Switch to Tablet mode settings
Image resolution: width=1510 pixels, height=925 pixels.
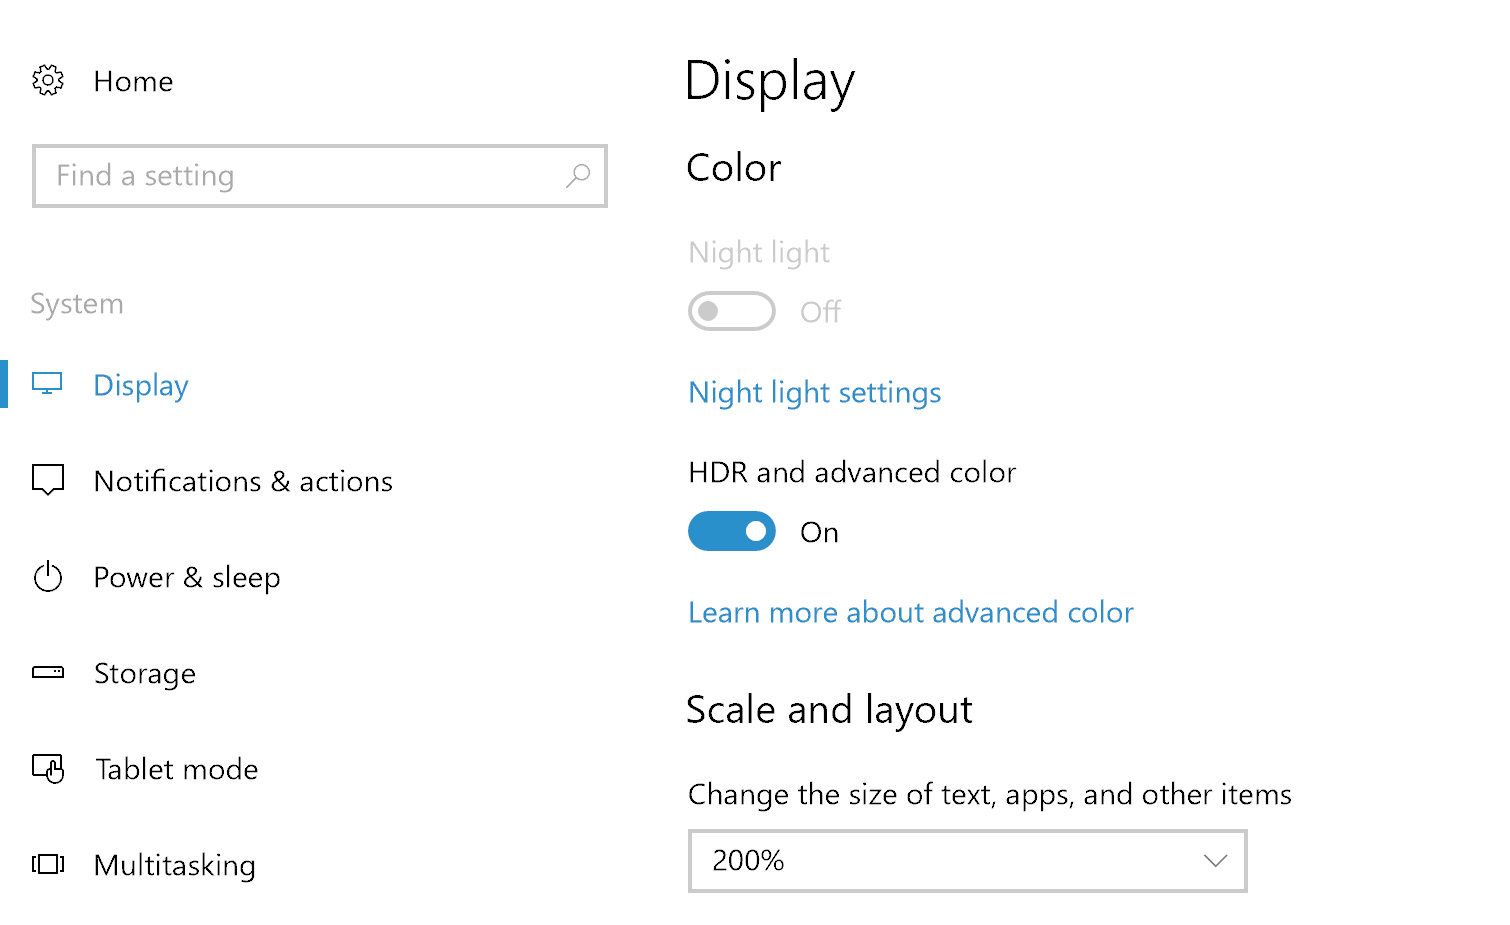(177, 769)
